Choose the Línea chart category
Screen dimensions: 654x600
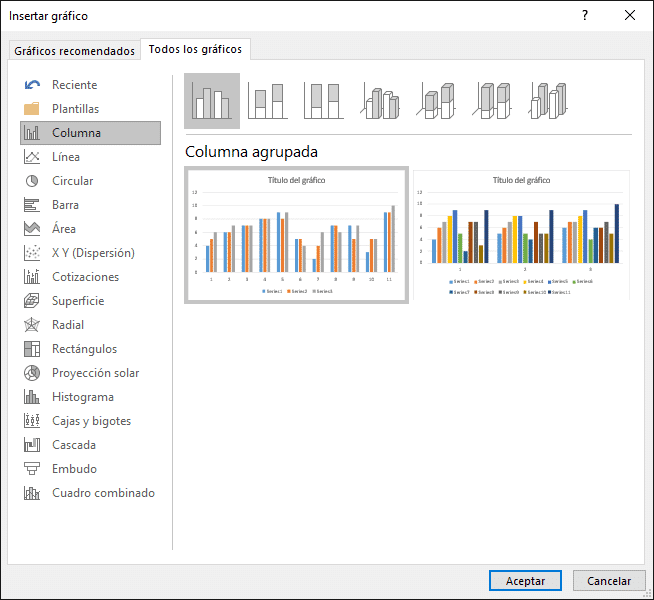[x=66, y=157]
